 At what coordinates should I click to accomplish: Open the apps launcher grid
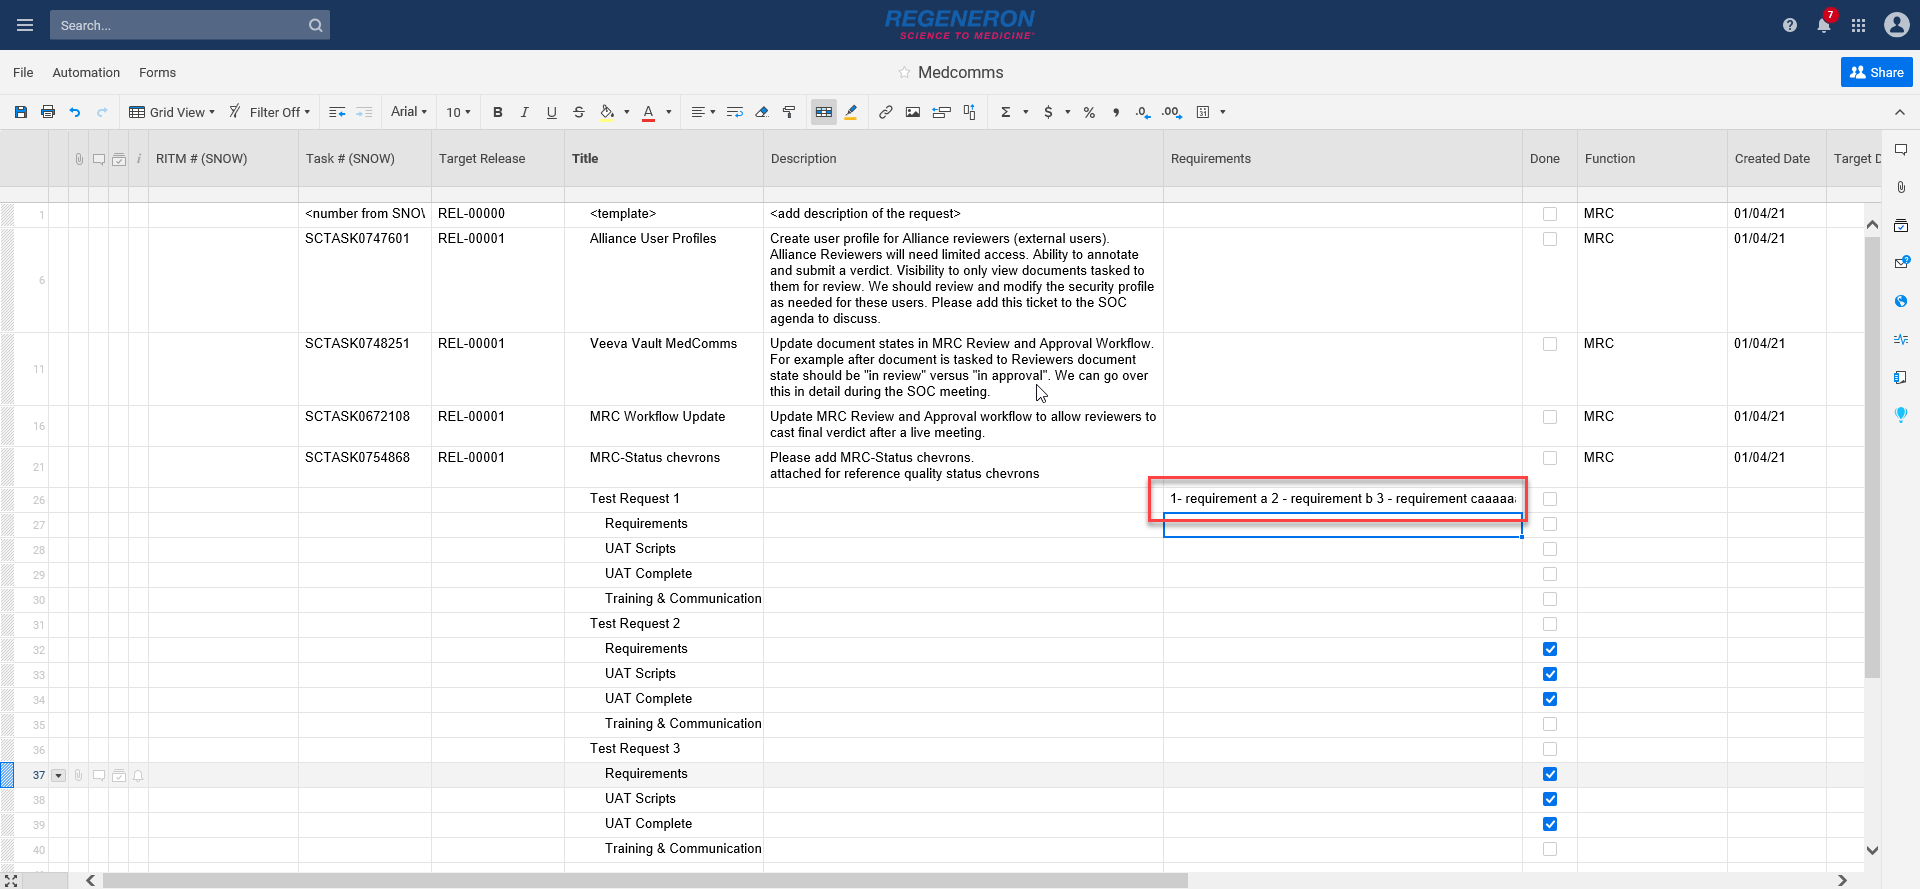click(x=1858, y=25)
